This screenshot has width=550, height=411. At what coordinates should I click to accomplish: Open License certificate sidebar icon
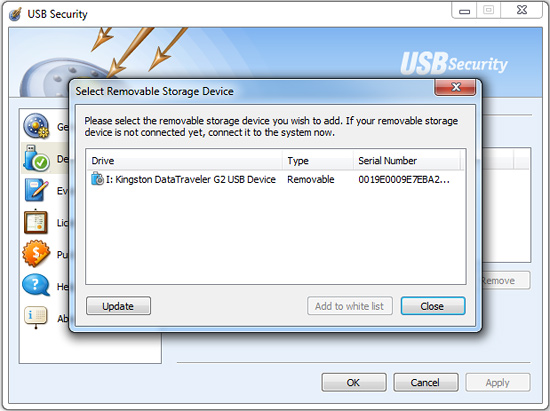click(x=36, y=222)
